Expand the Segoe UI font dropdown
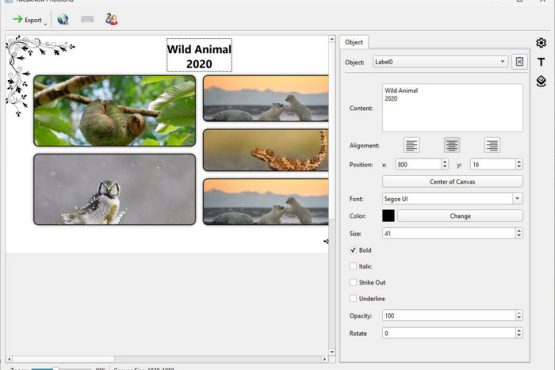Screen dimensions: 555x370 coord(517,199)
